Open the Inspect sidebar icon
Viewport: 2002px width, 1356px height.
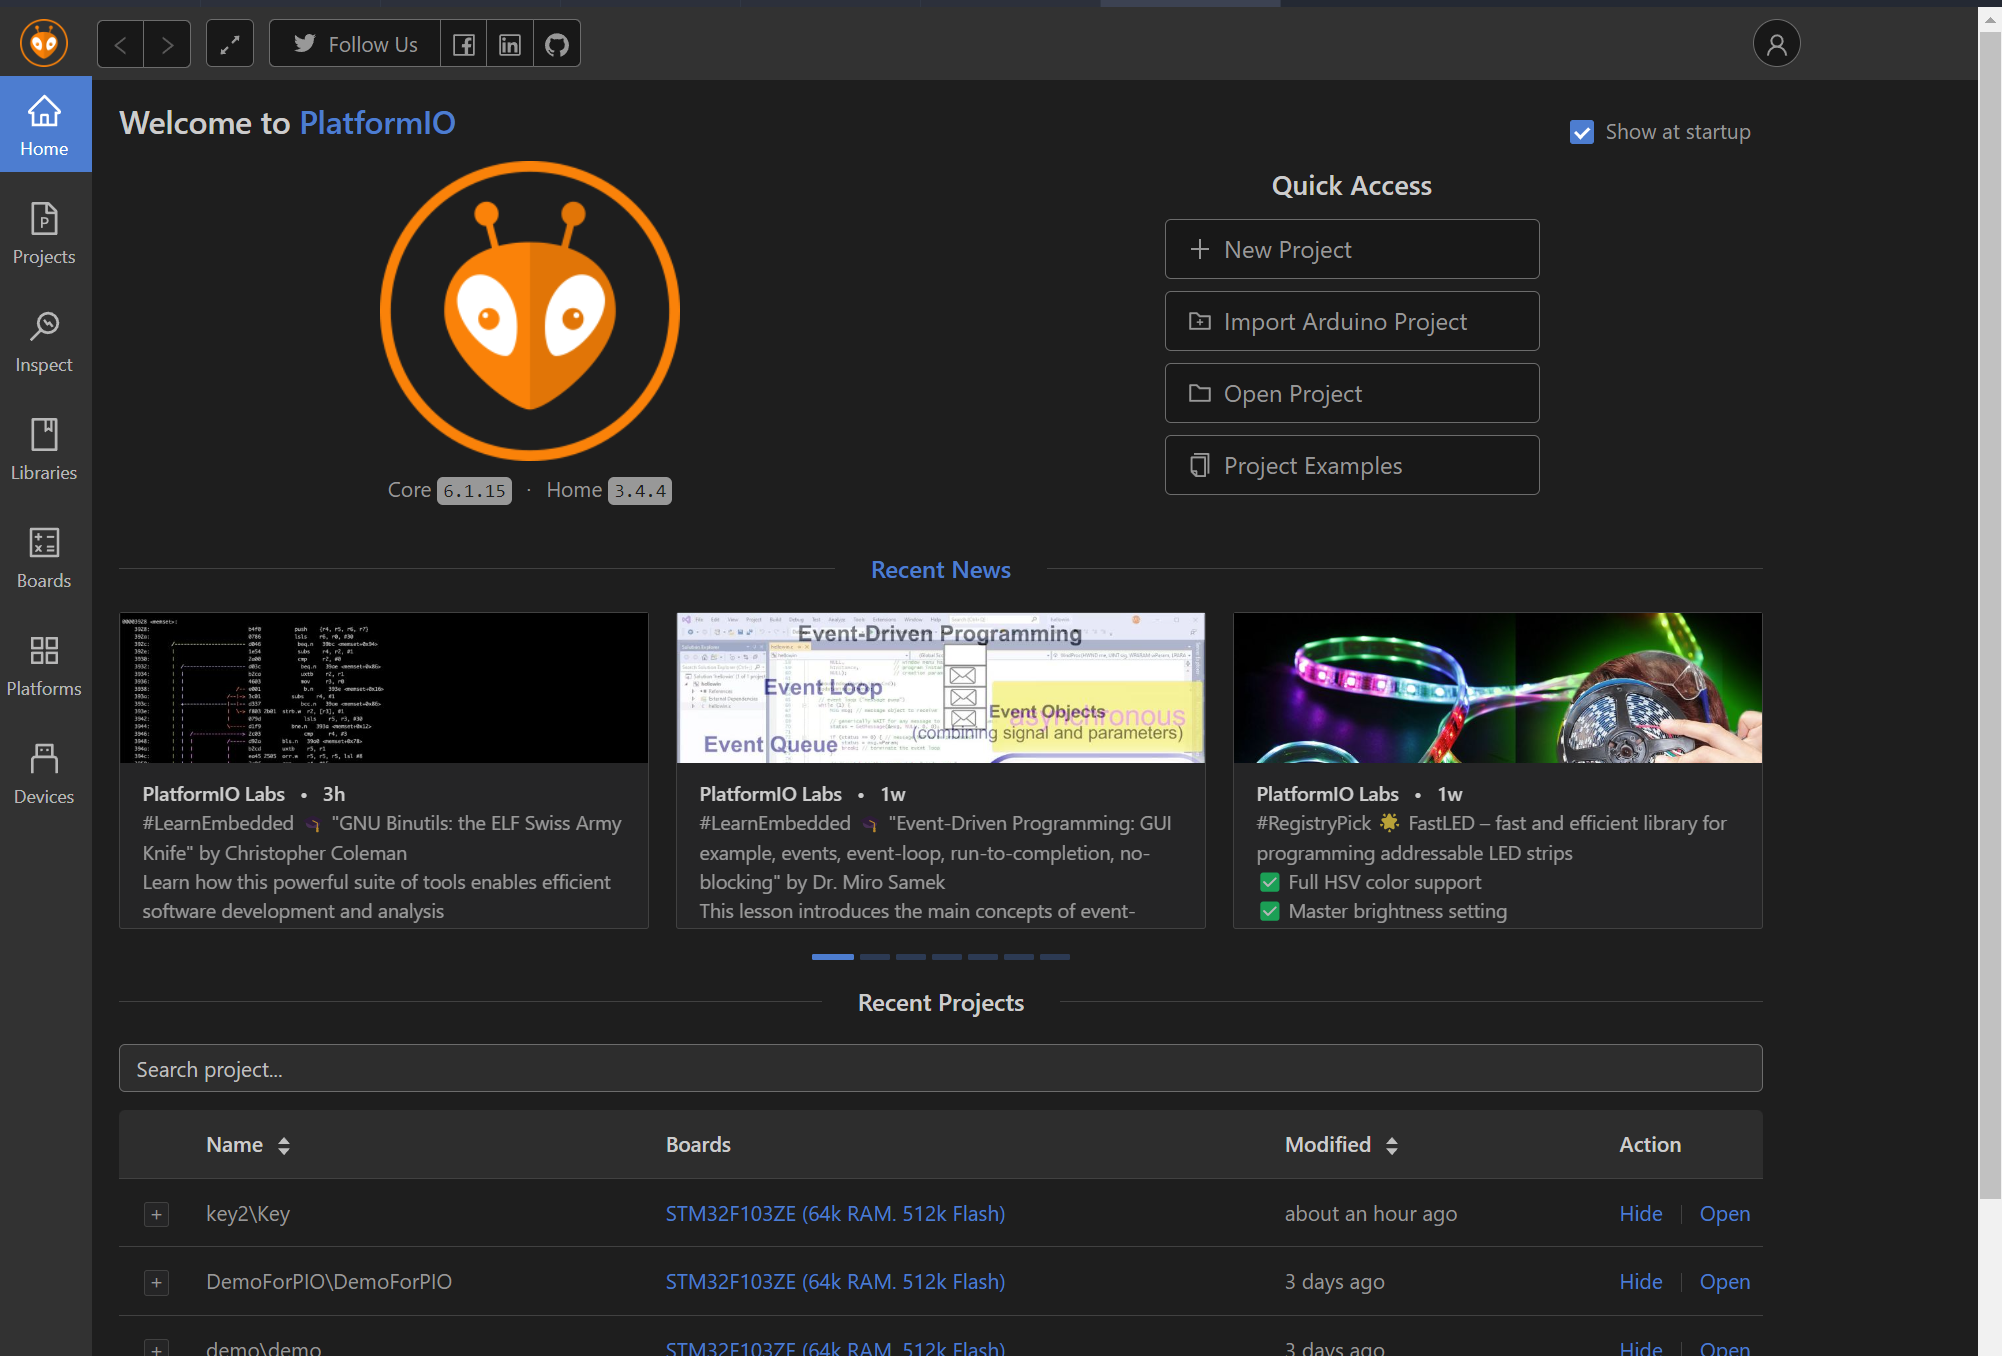pyautogui.click(x=44, y=341)
